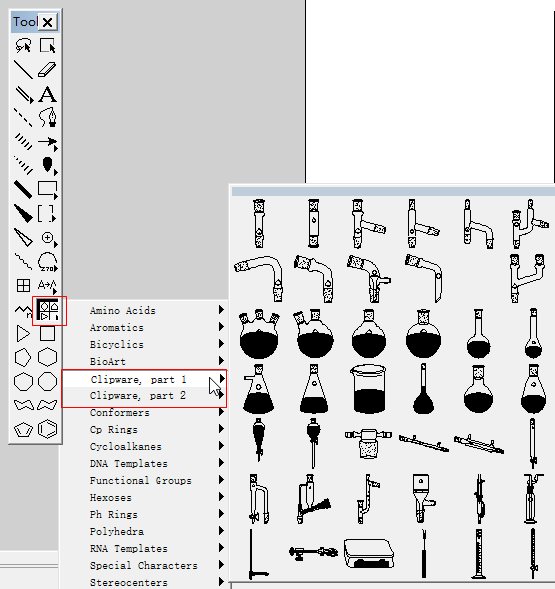The width and height of the screenshot is (555, 589).
Task: Select the Templates tool icon
Action: 48,311
